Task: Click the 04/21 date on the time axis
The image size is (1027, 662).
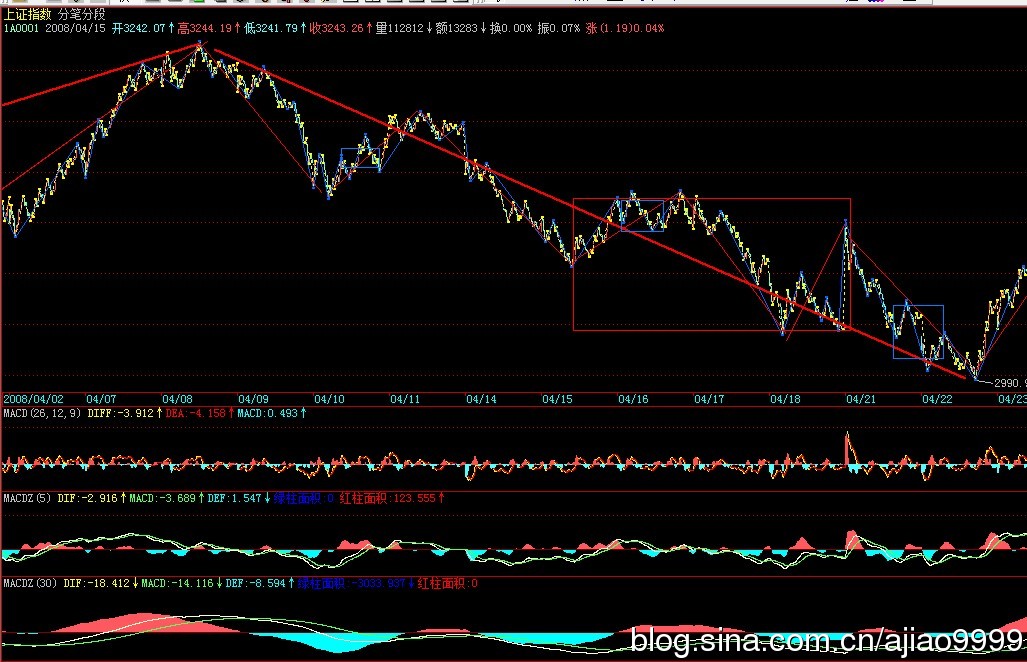Action: point(861,398)
